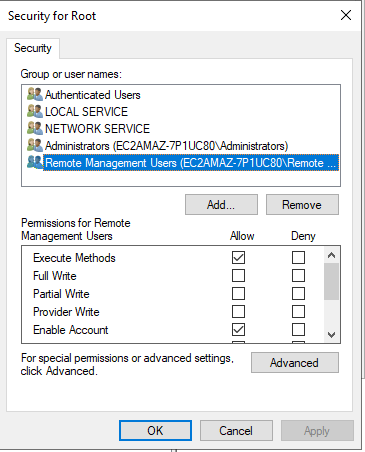Open Advanced security settings

point(295,363)
